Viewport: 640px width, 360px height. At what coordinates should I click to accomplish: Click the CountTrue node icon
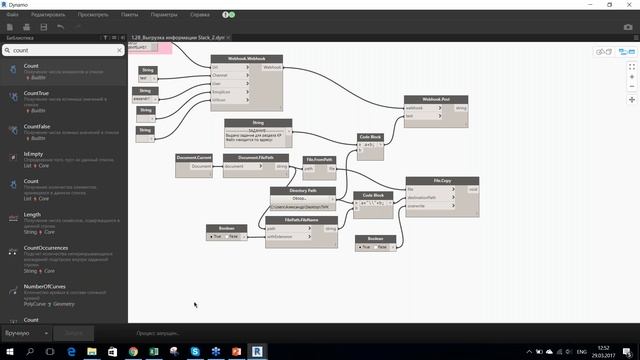[x=13, y=96]
